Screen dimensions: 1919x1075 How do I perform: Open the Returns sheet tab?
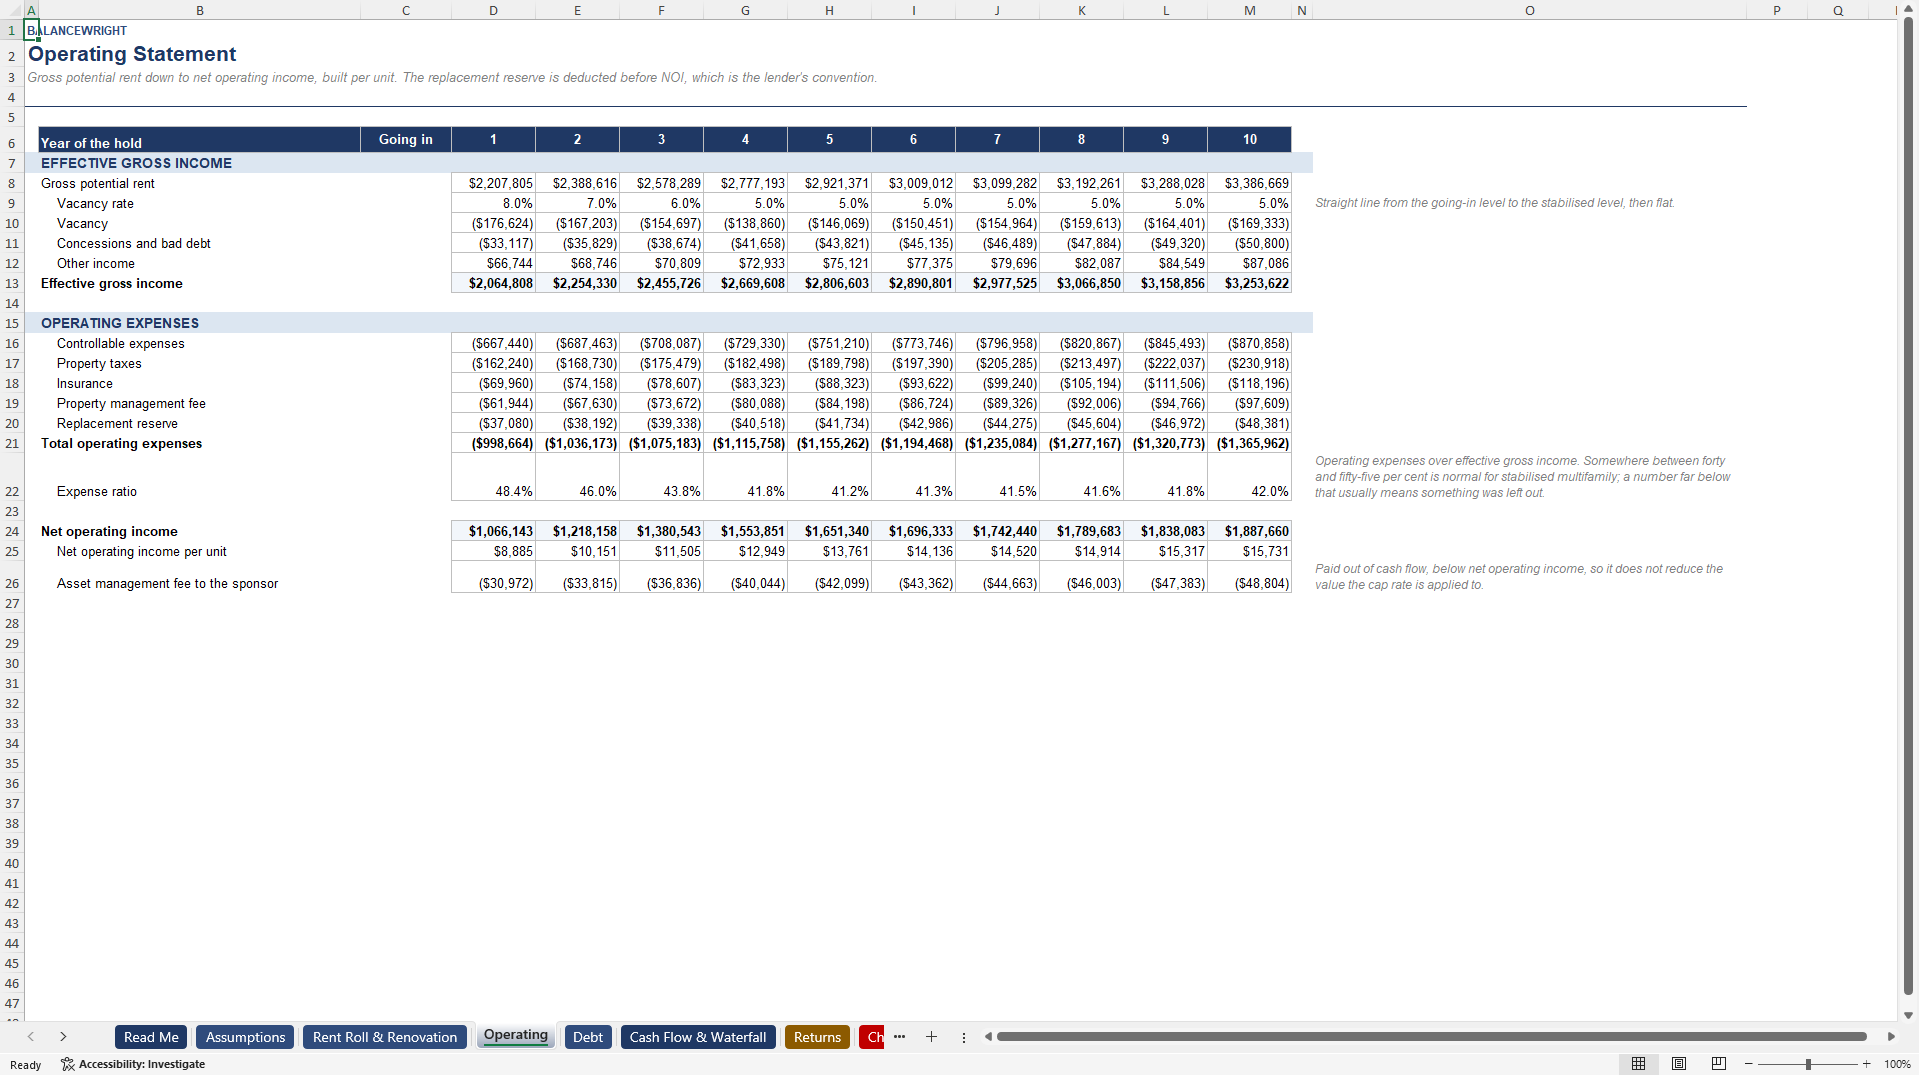pyautogui.click(x=817, y=1037)
